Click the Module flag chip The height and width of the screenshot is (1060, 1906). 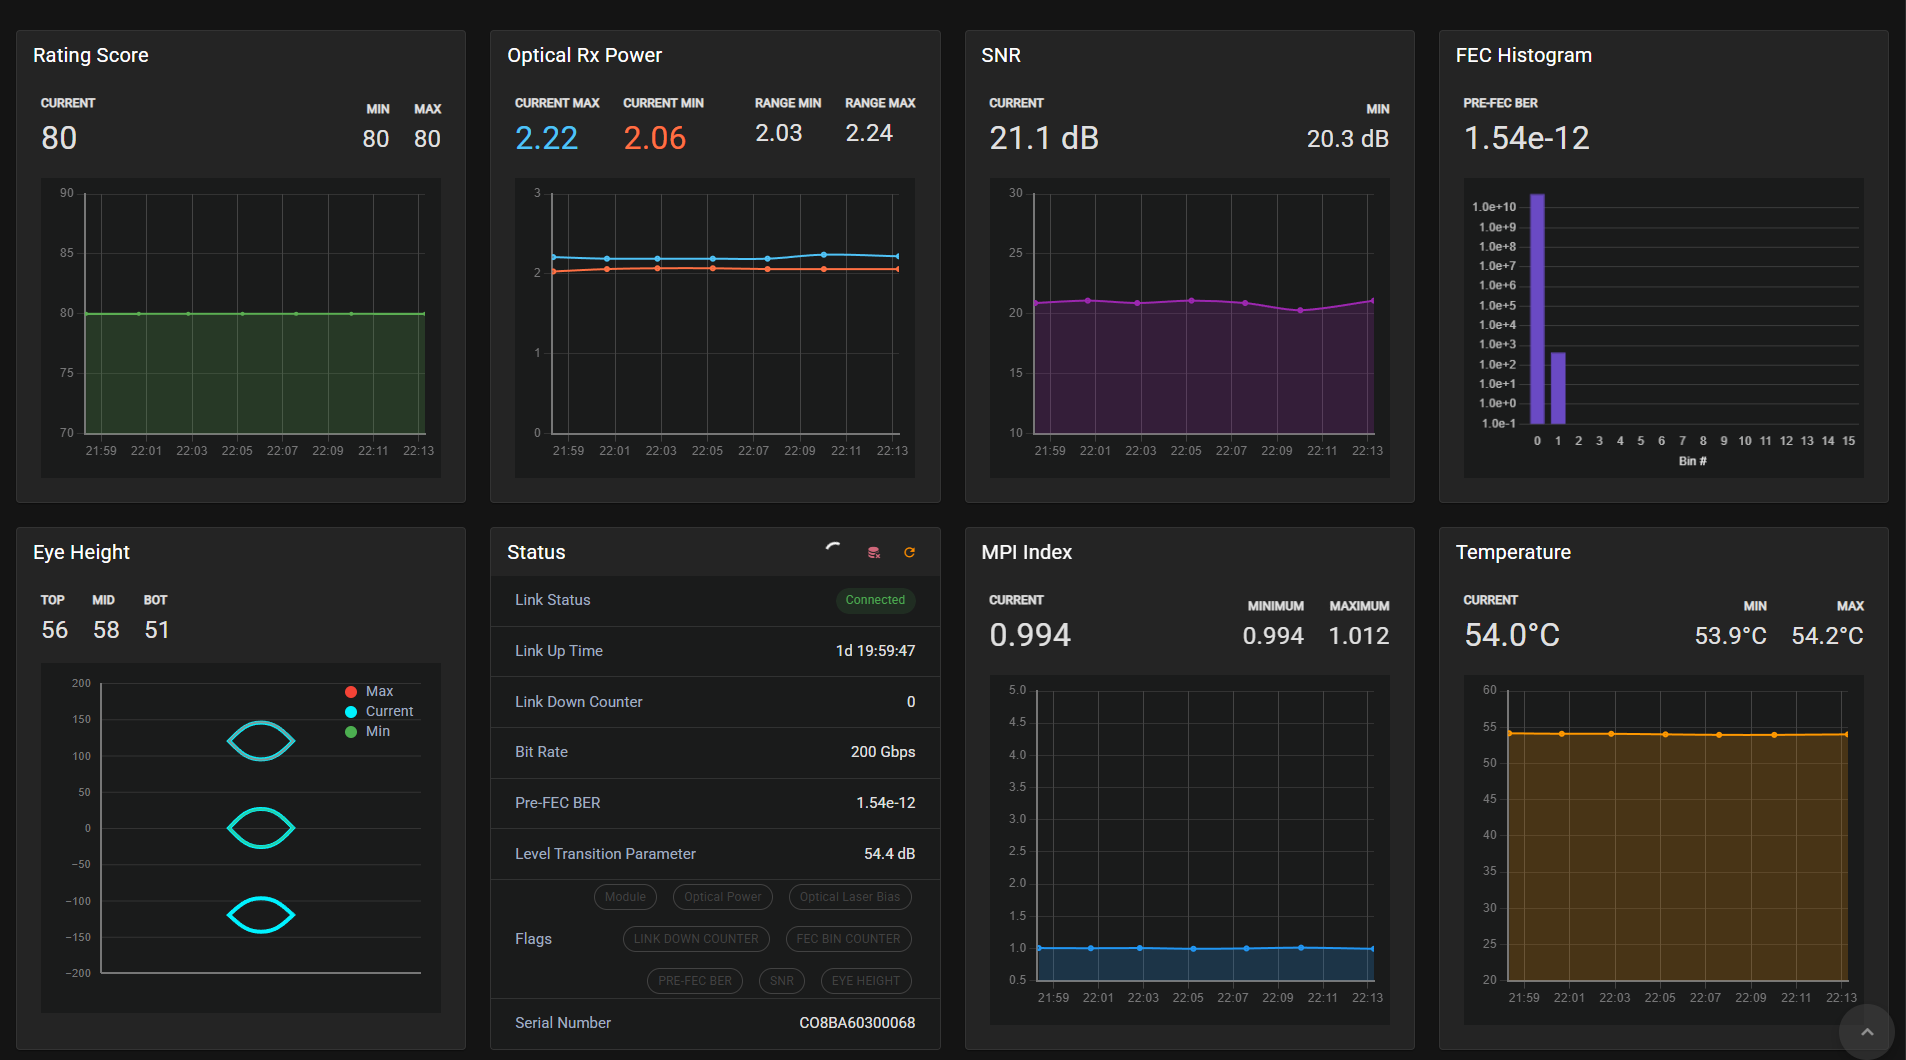coord(625,897)
